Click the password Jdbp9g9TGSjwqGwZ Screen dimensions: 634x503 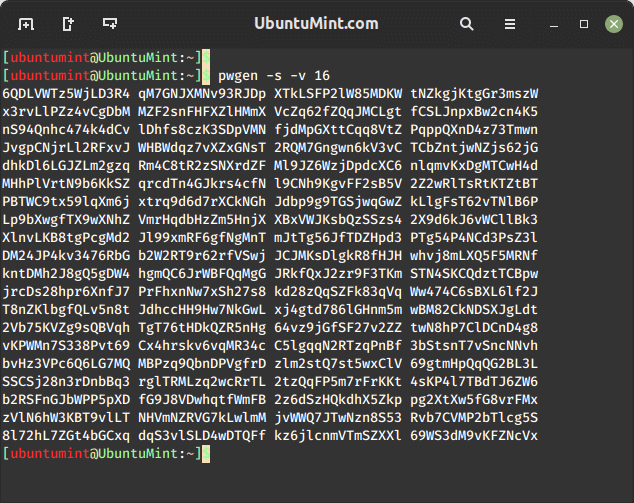click(x=338, y=202)
